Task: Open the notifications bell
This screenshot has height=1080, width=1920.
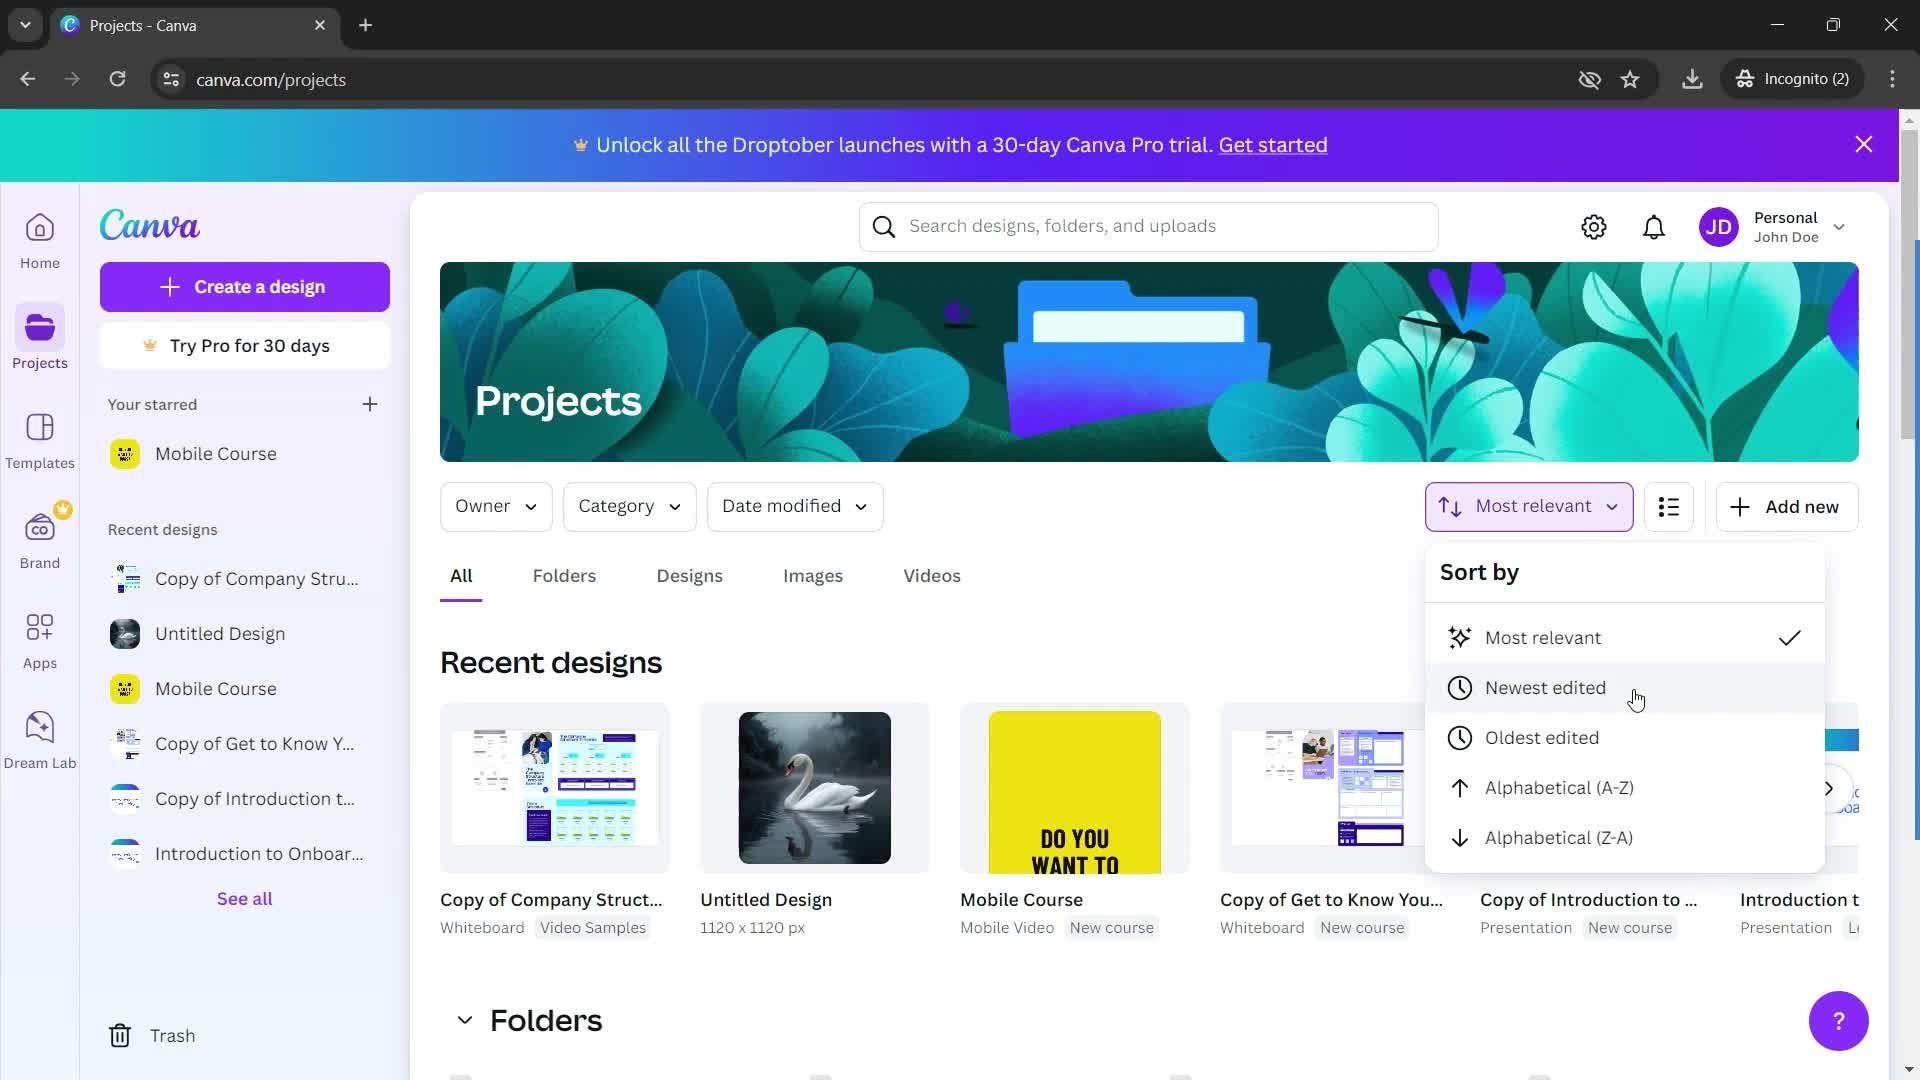Action: click(1654, 227)
